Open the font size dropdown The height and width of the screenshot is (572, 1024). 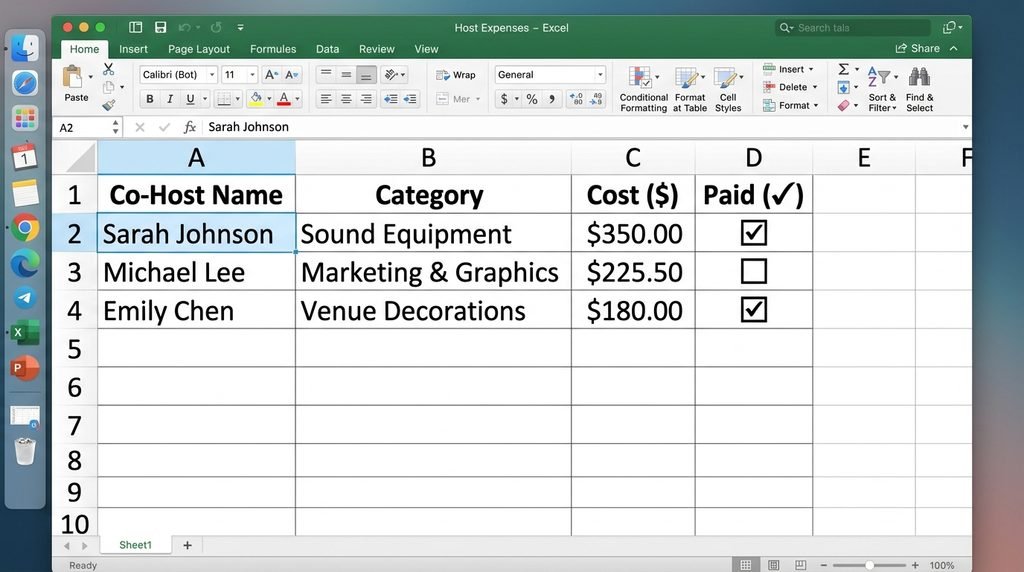(x=253, y=75)
